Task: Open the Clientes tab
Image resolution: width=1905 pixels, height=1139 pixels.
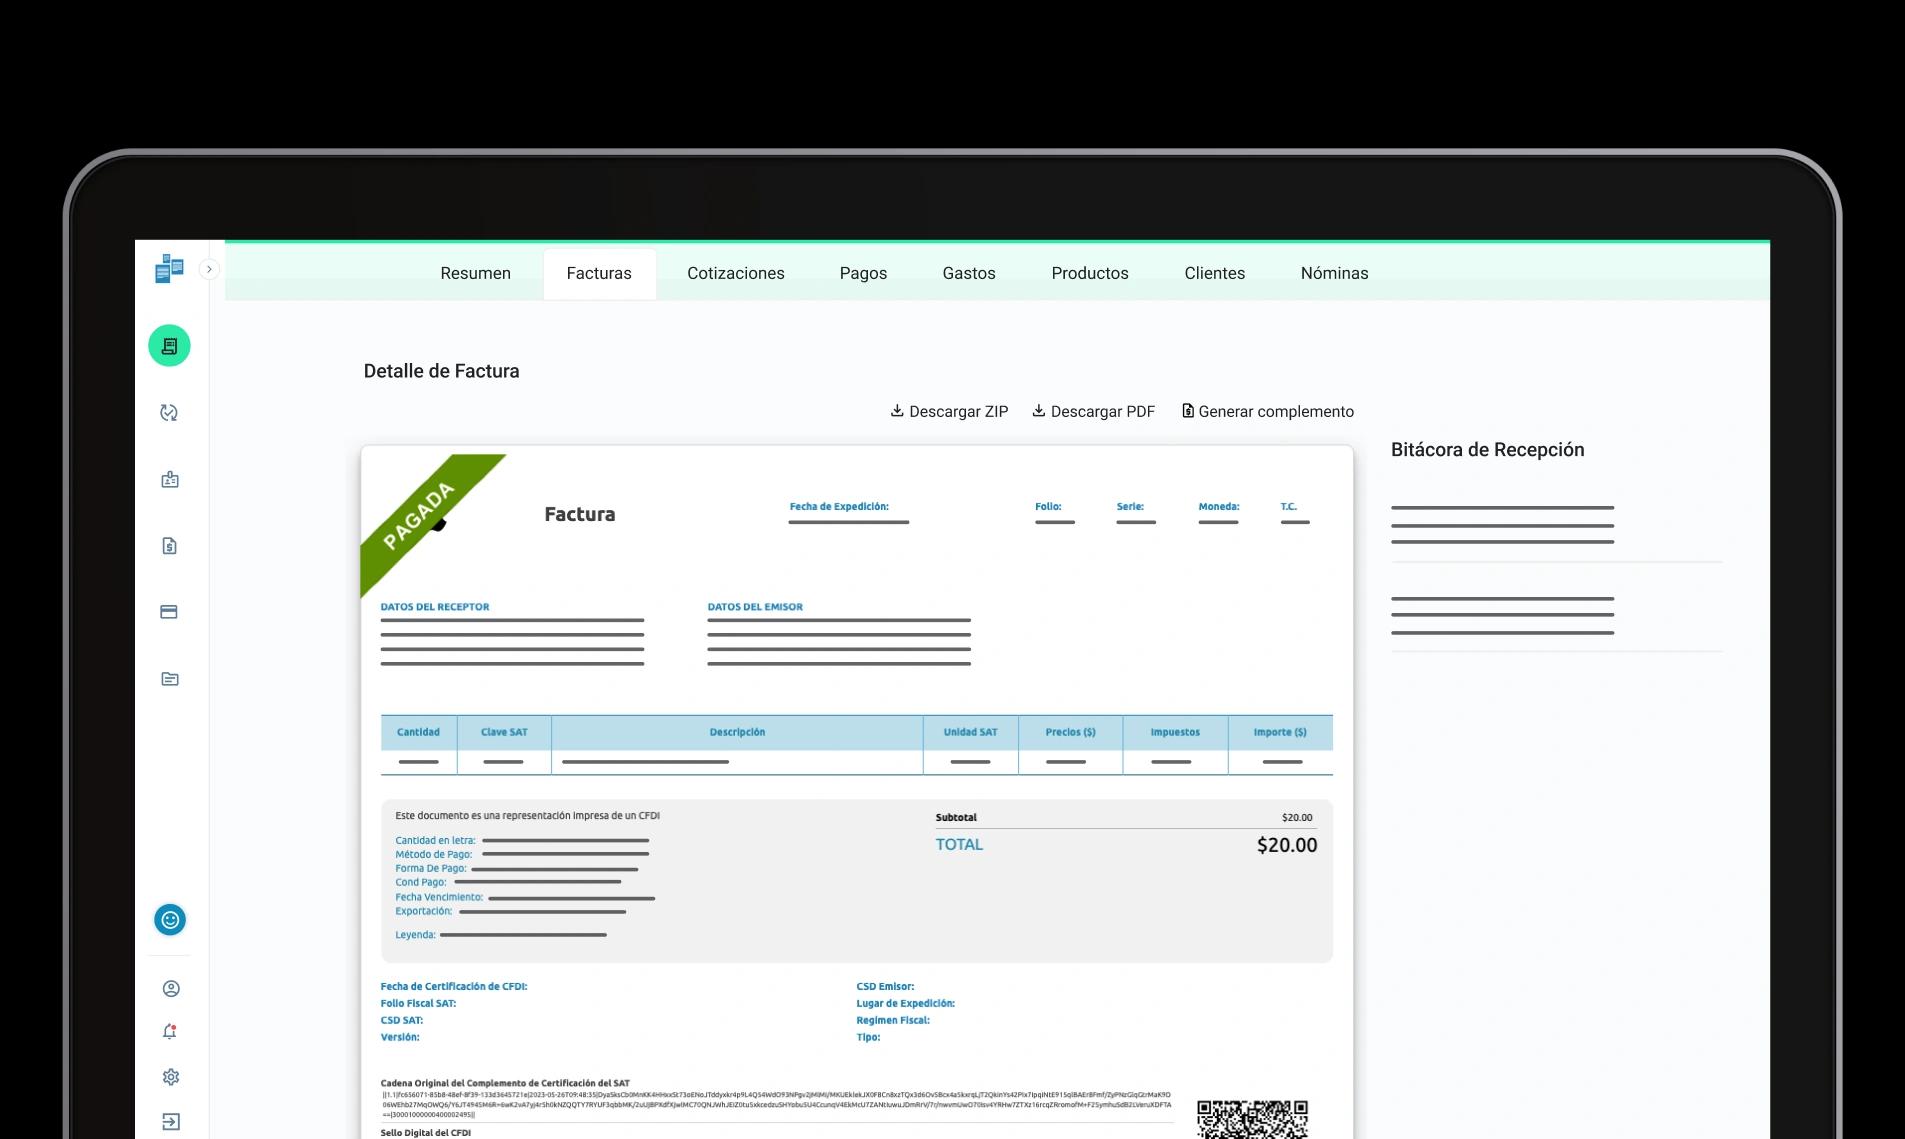Action: click(1214, 273)
